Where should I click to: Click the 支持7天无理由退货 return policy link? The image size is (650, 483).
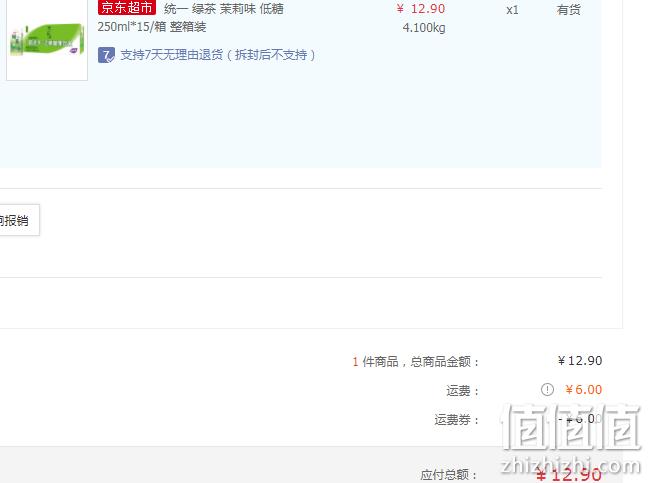pos(218,55)
